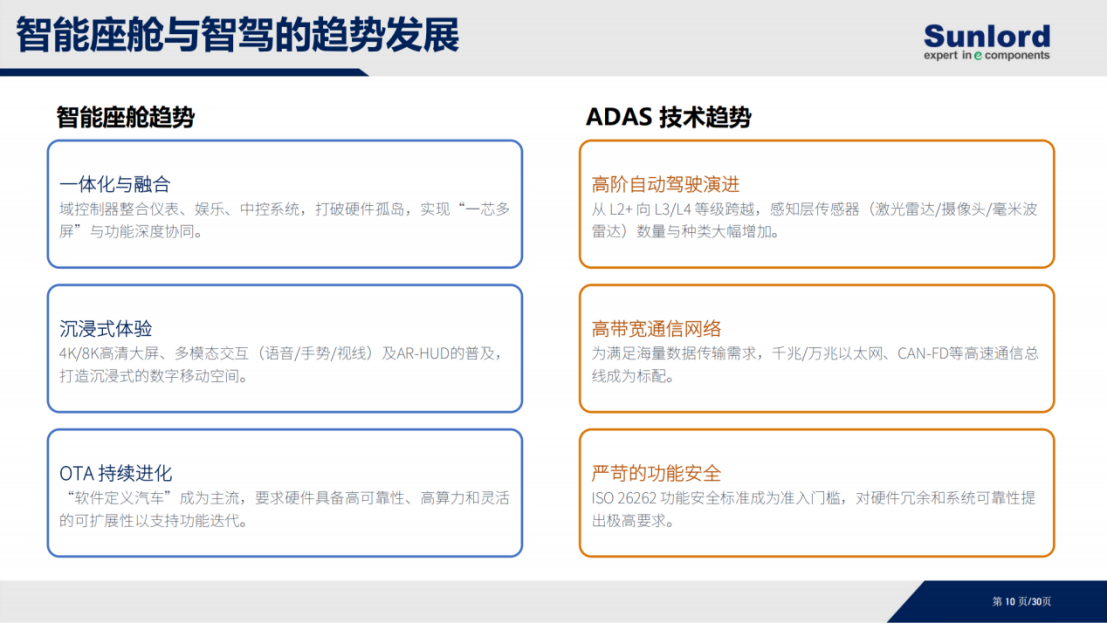Click the Sunlord logo
Image resolution: width=1107 pixels, height=624 pixels.
point(986,42)
